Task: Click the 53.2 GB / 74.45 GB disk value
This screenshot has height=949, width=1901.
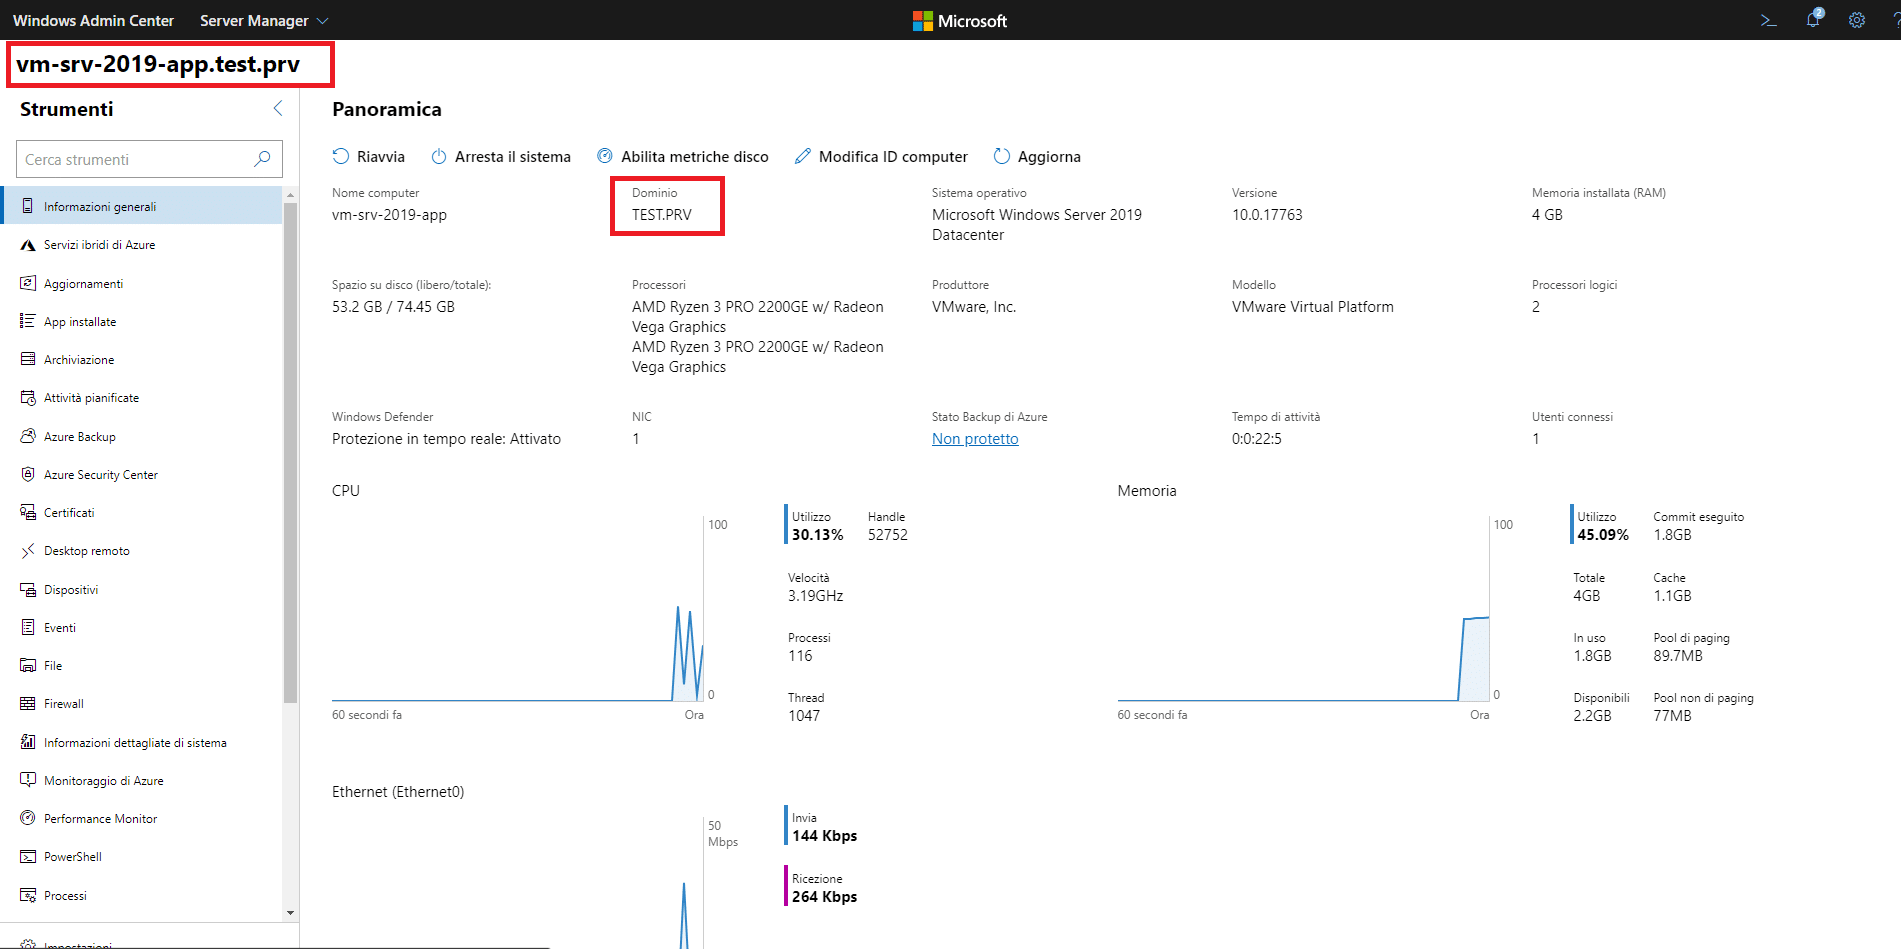Action: pyautogui.click(x=393, y=307)
